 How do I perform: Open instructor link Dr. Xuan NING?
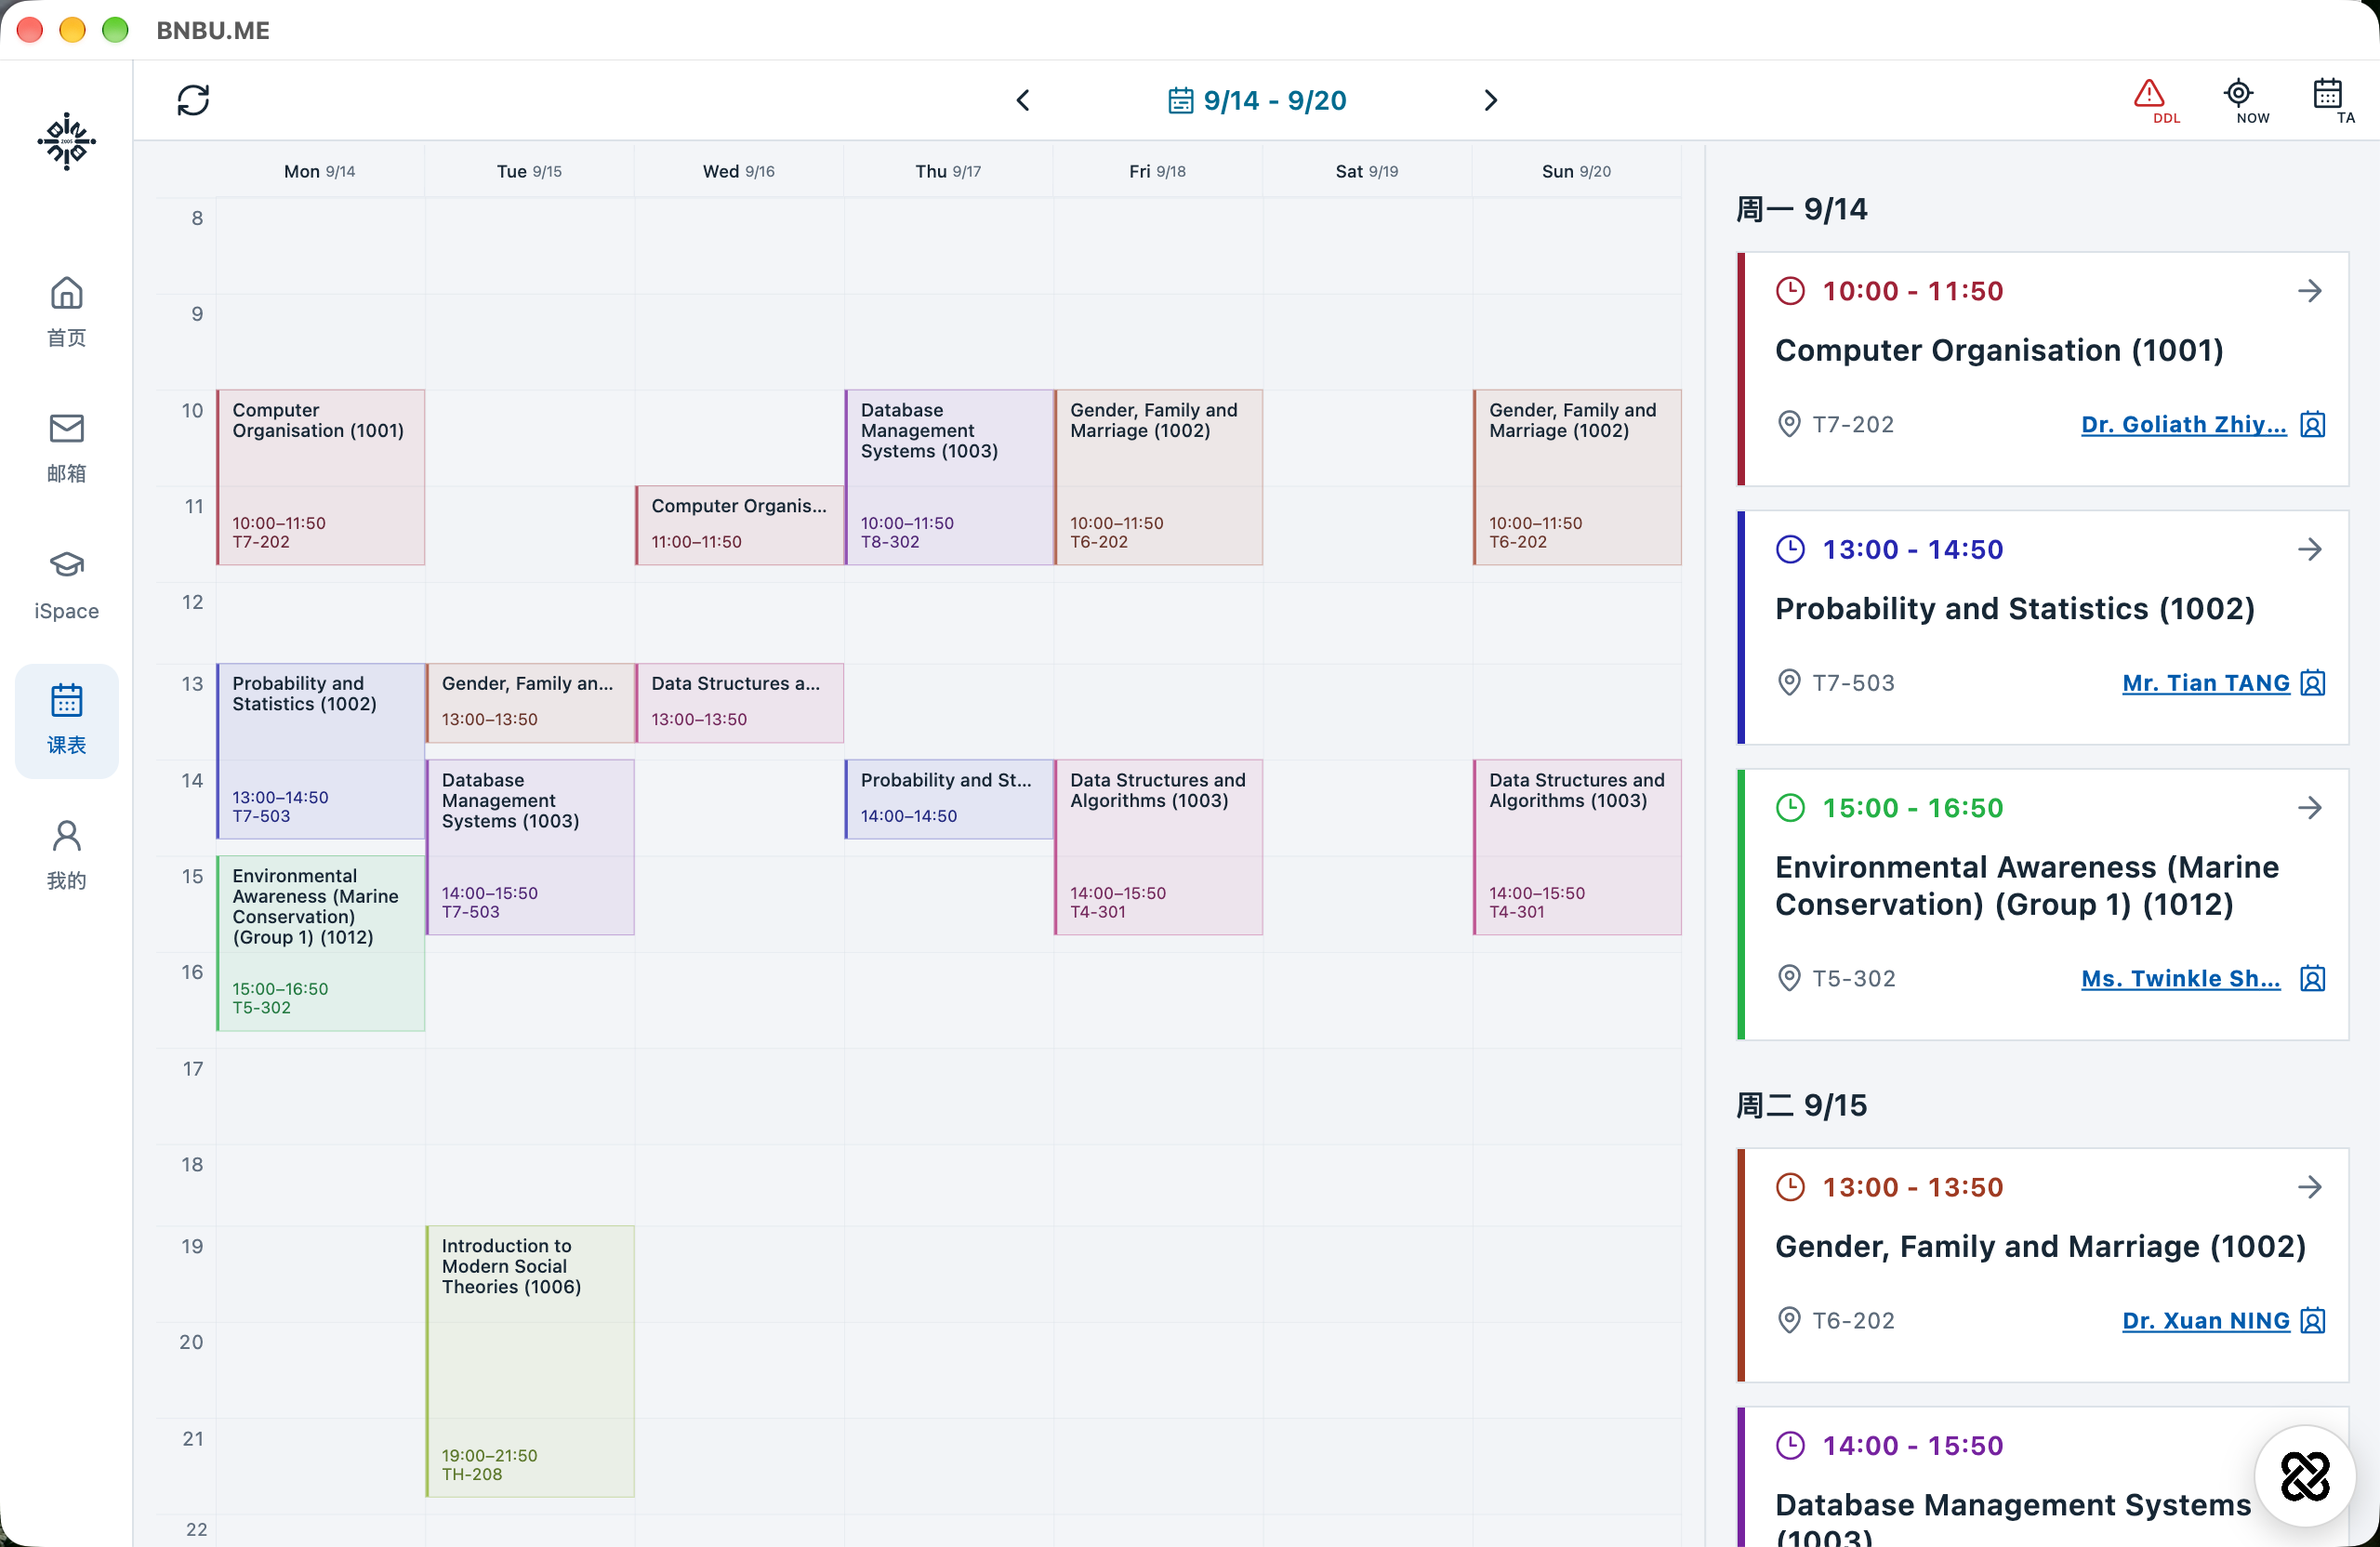pyautogui.click(x=2205, y=1320)
